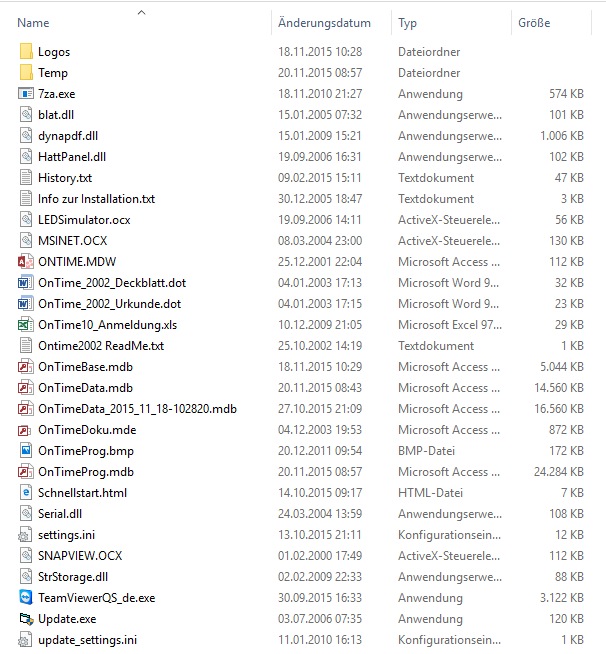Viewport: 606px width, 654px height.
Task: Click the size value 24.284 KB
Action: click(558, 471)
